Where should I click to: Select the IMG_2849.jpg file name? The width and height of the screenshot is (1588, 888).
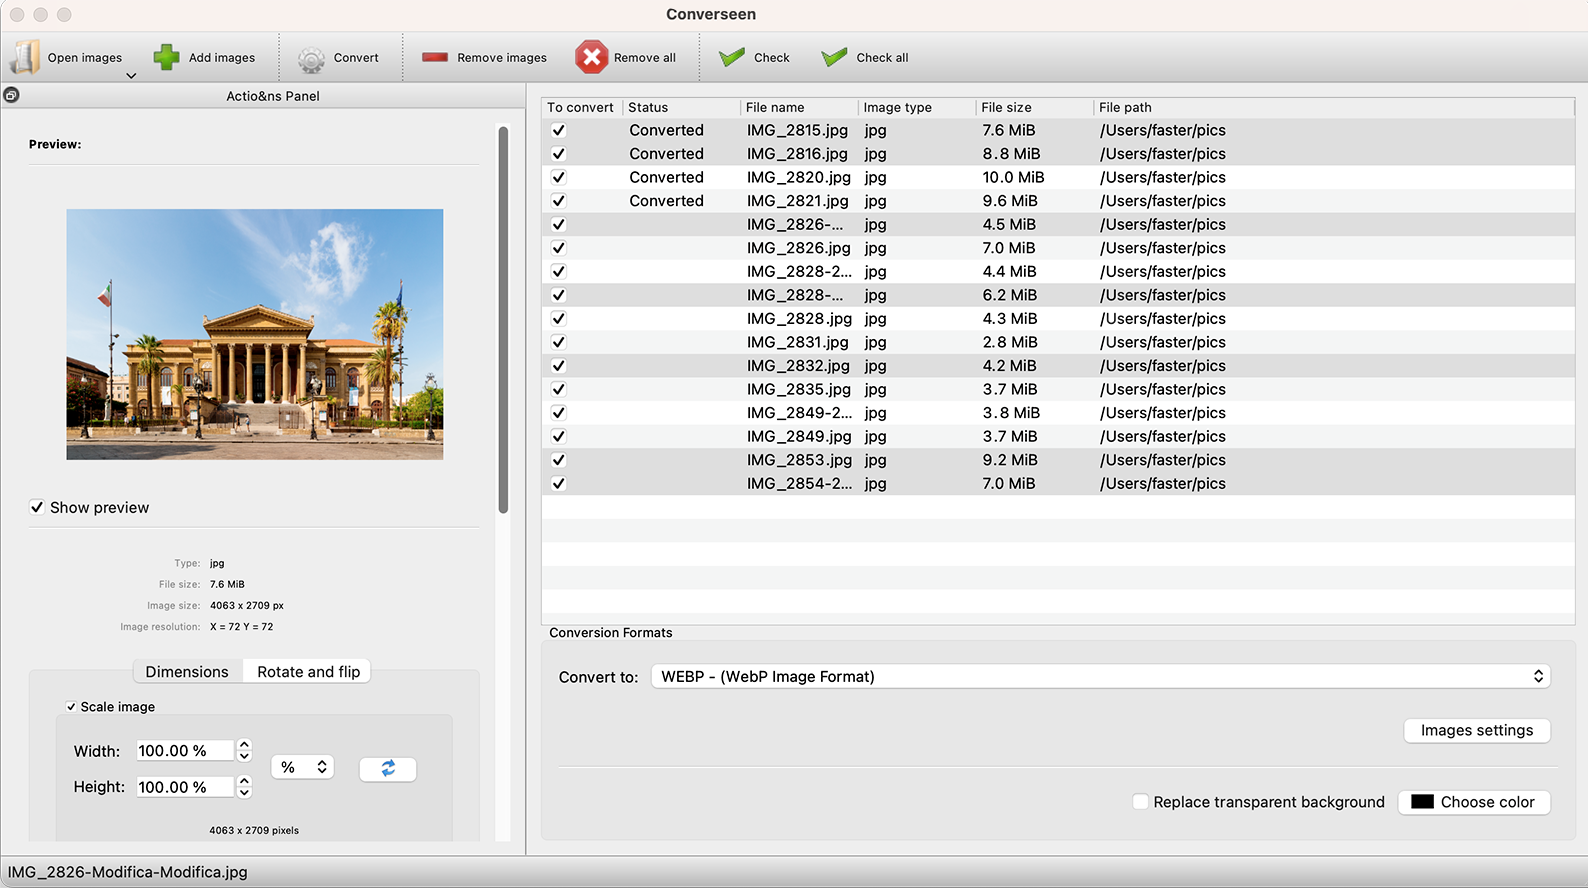[799, 436]
